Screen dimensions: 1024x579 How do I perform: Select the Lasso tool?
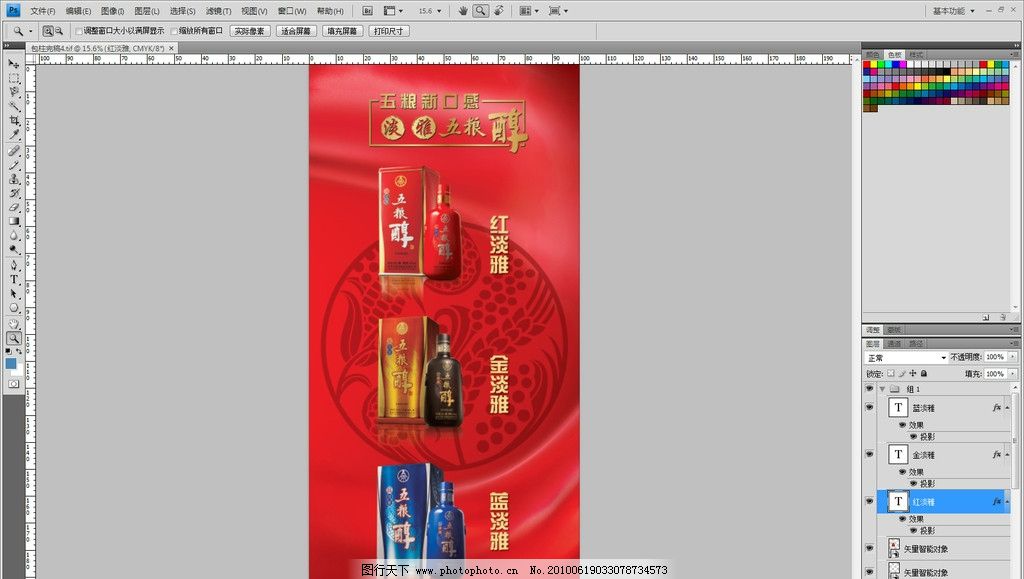pos(14,92)
